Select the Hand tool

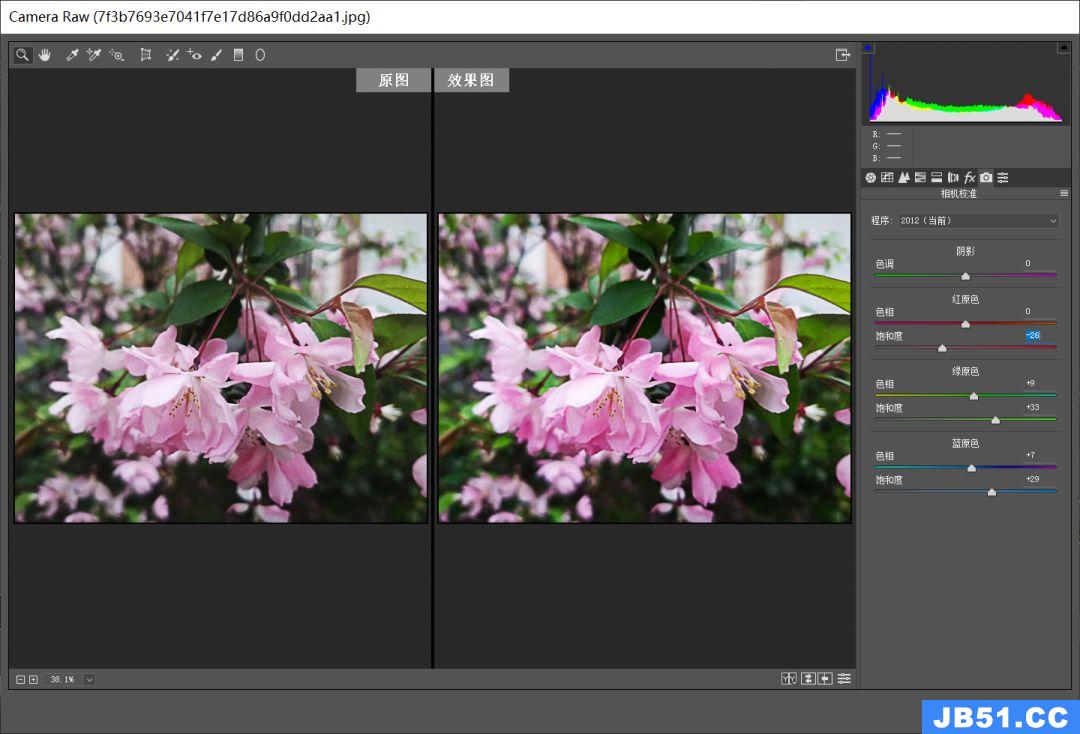coord(44,55)
